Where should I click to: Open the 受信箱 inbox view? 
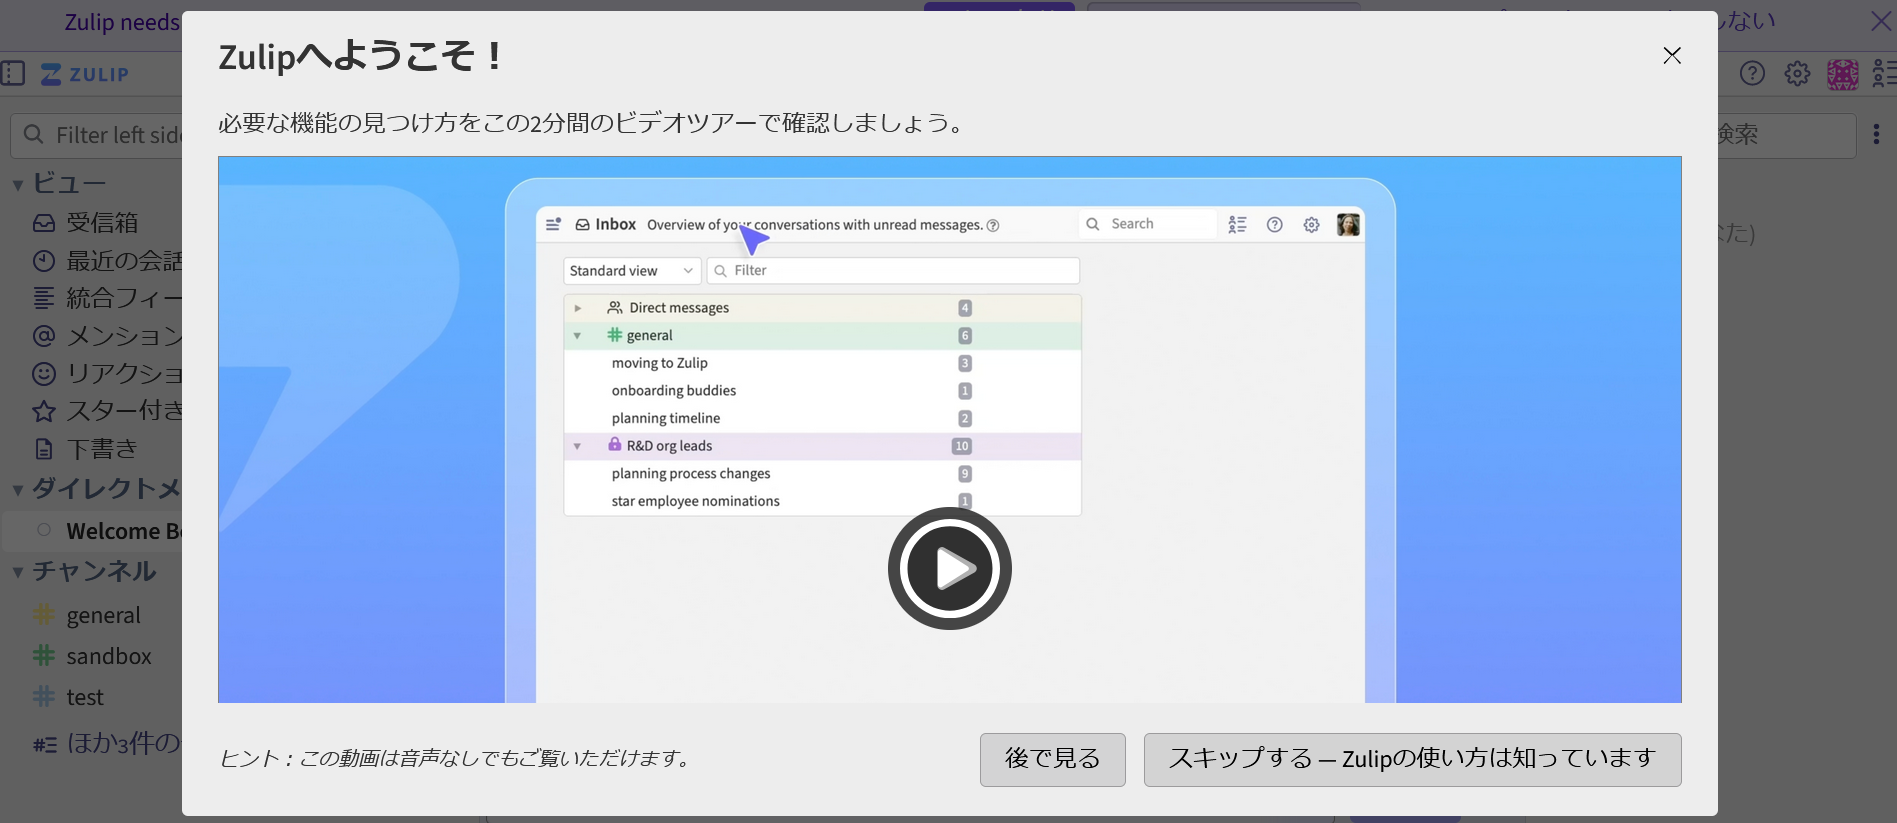coord(101,222)
